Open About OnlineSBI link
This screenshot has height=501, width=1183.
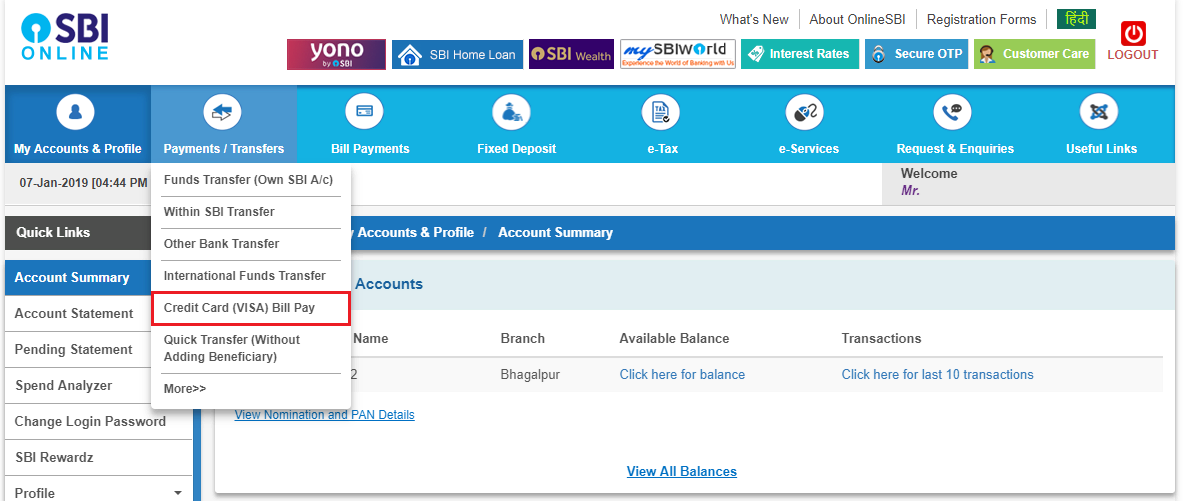click(x=857, y=20)
